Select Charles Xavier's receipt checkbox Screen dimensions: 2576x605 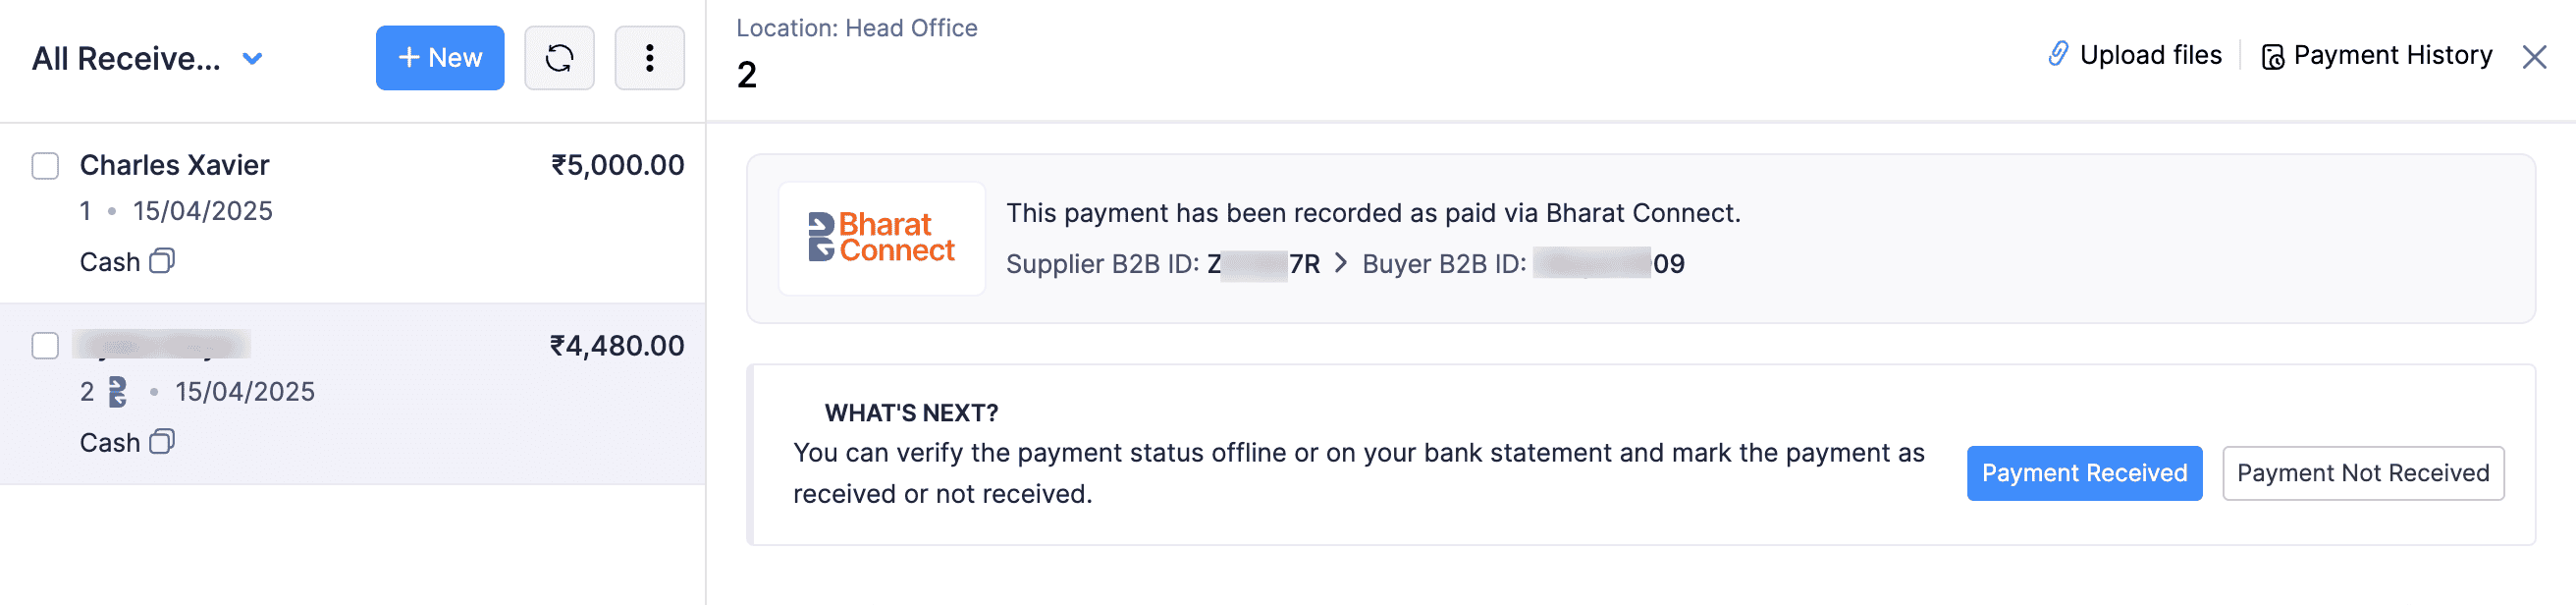pyautogui.click(x=45, y=166)
